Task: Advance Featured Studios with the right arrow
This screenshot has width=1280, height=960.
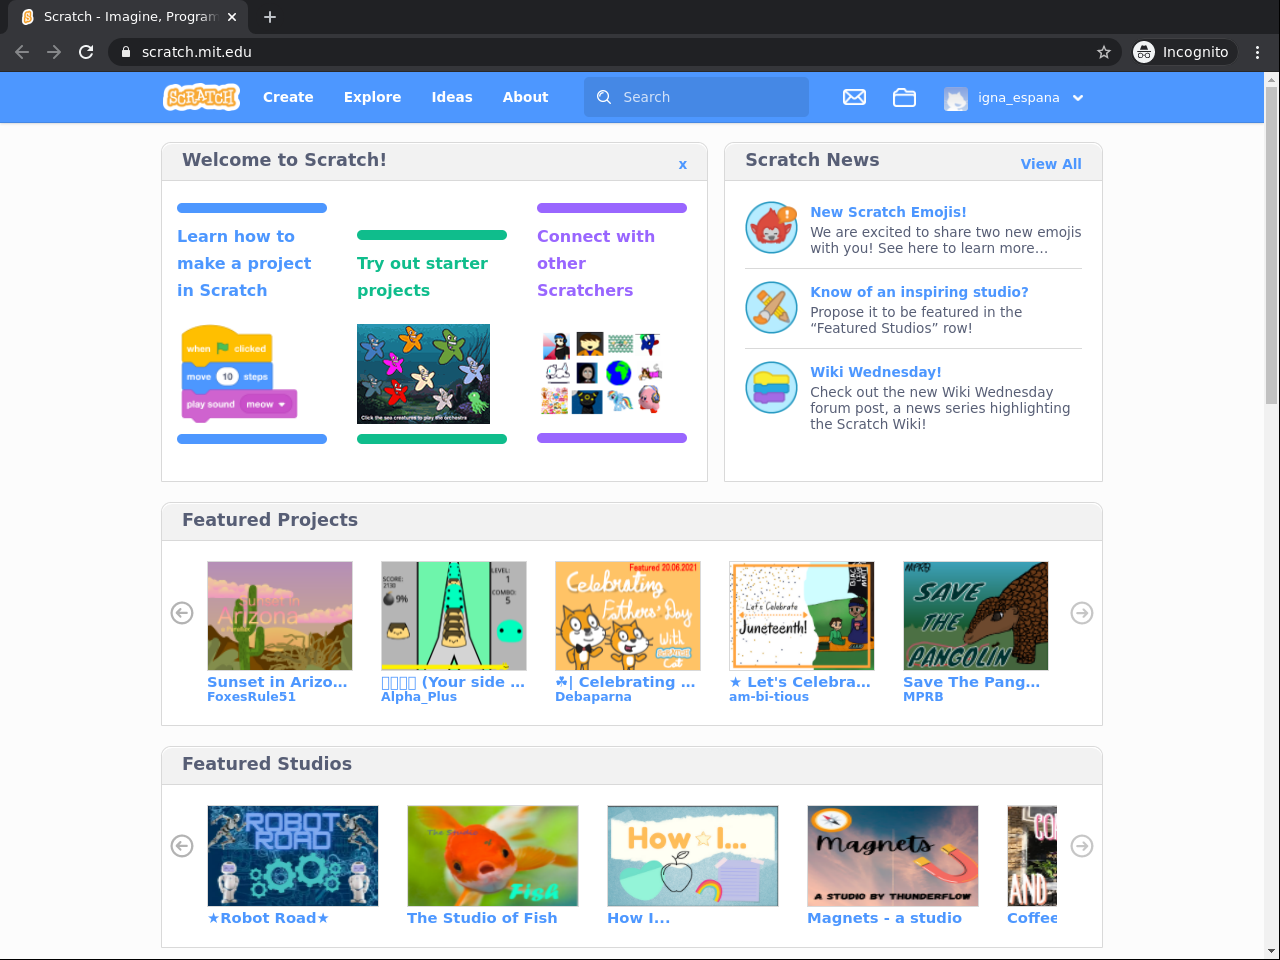Action: click(1082, 846)
